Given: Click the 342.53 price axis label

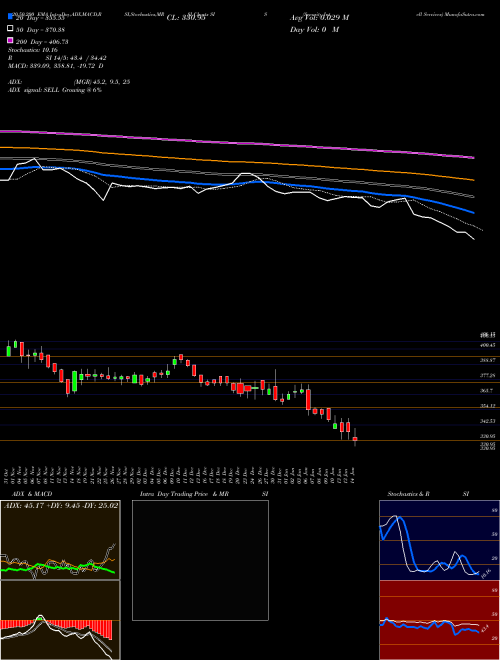Looking at the screenshot, I should coord(488,421).
